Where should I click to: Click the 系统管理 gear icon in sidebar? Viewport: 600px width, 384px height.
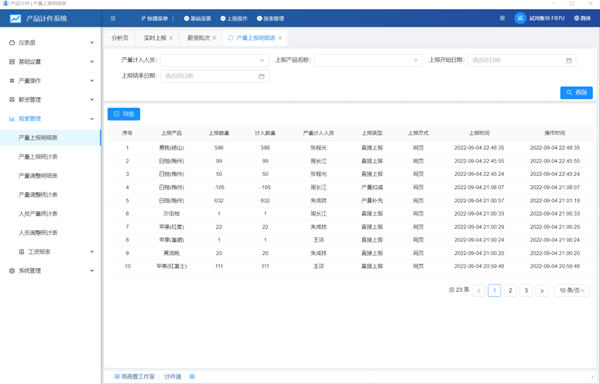click(12, 270)
